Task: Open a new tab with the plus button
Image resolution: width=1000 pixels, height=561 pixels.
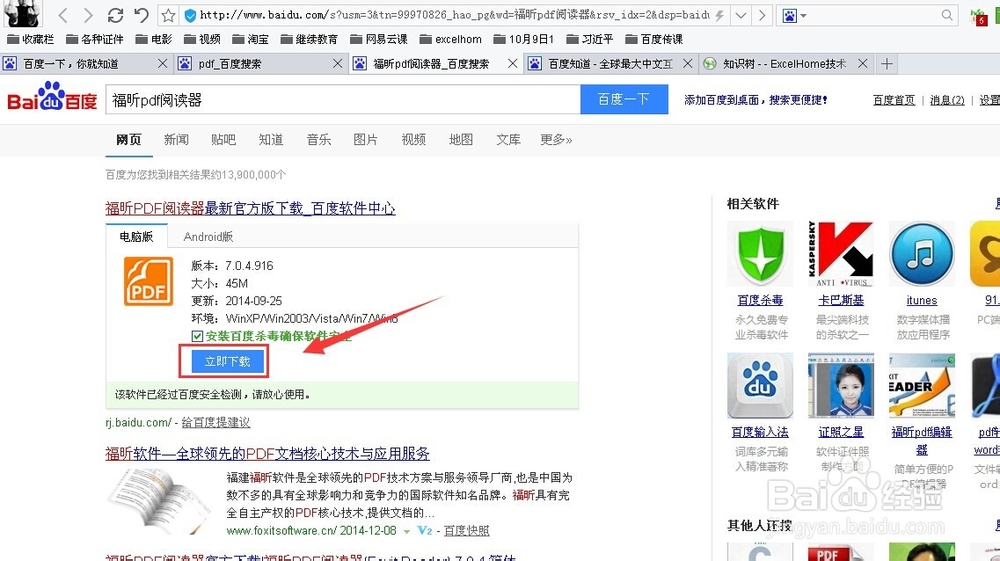Action: click(x=886, y=64)
